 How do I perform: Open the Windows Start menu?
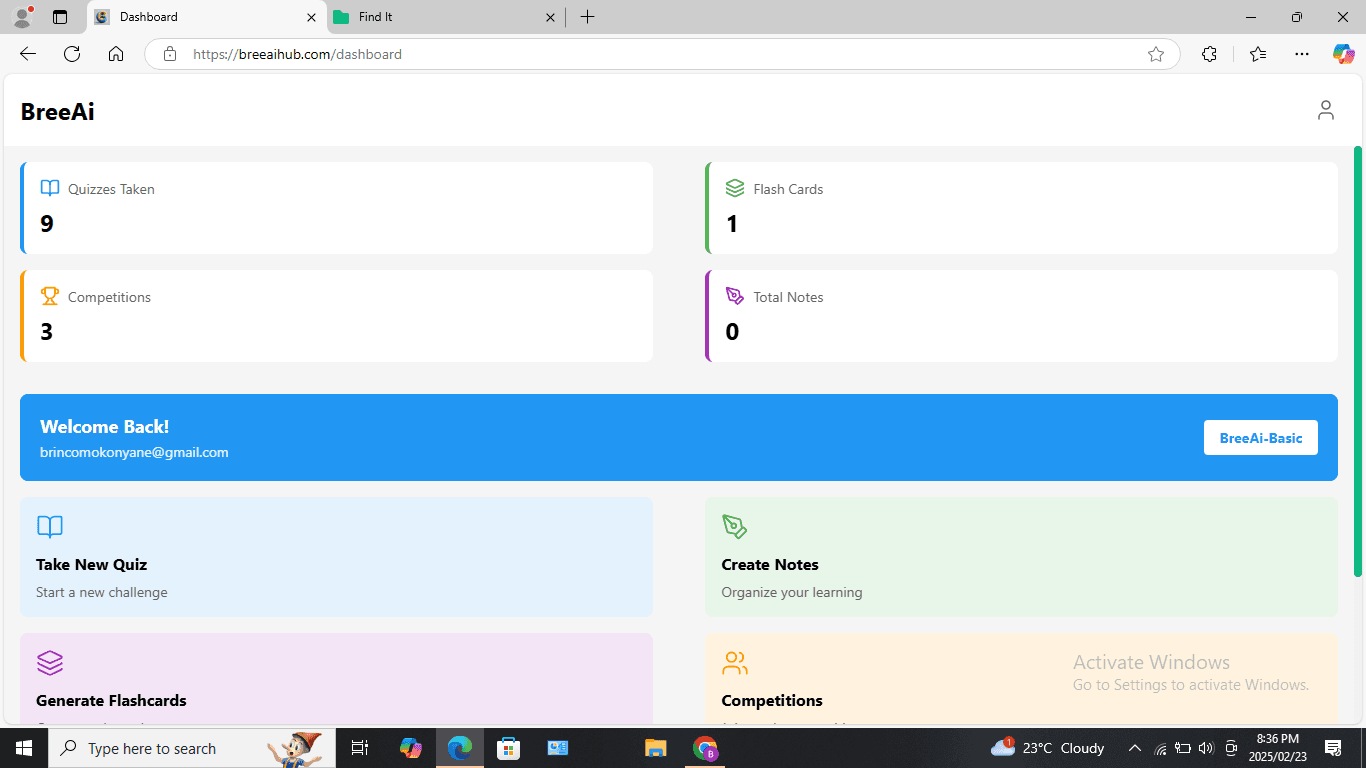click(24, 748)
